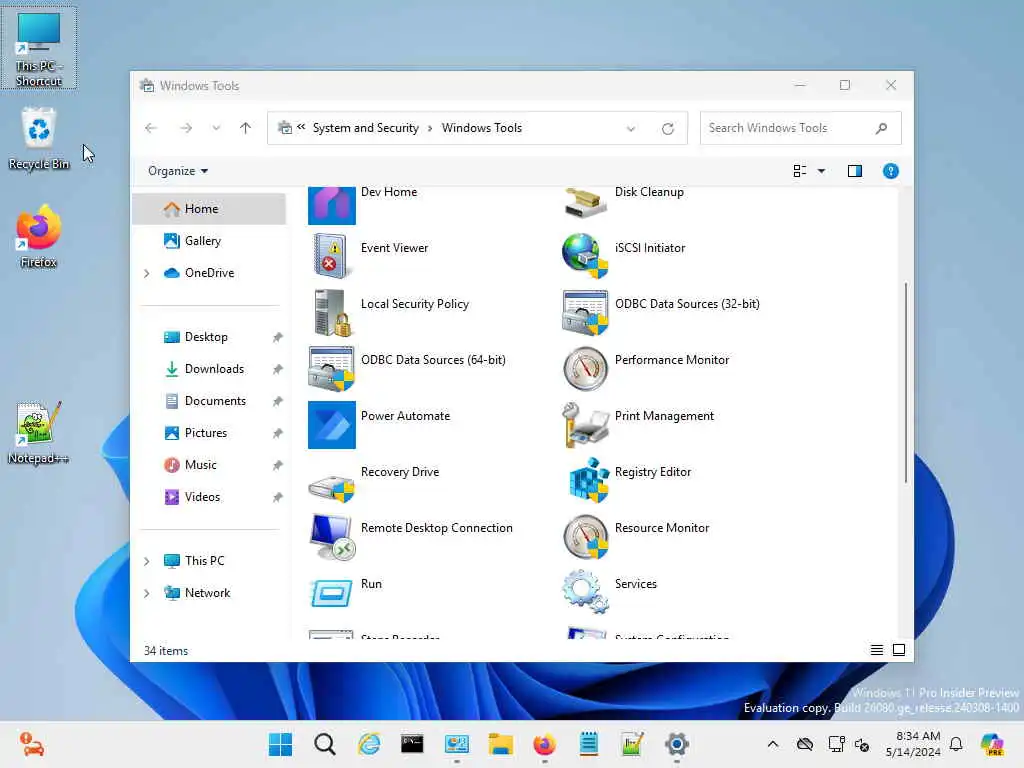Expand the OneDrive tree node
The height and width of the screenshot is (768, 1024).
[x=146, y=273]
